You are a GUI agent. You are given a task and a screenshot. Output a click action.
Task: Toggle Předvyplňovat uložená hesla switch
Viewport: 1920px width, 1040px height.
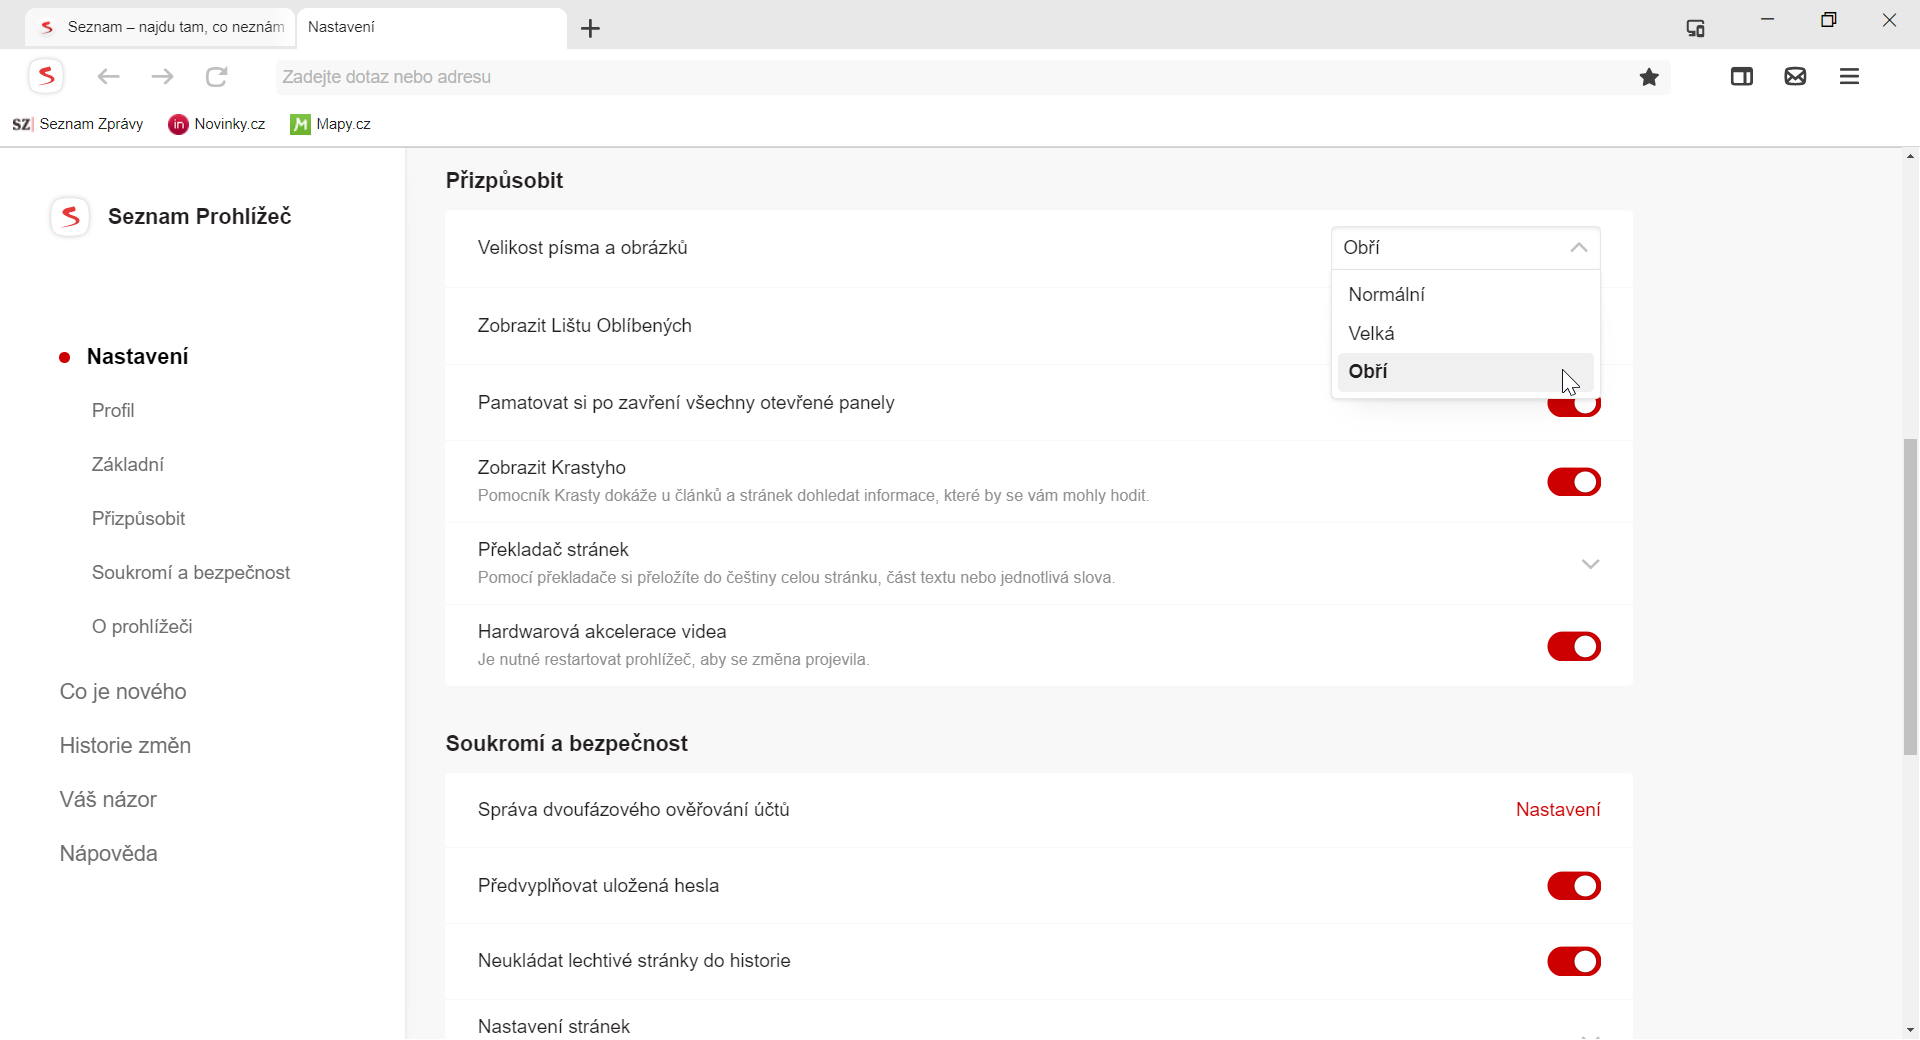coord(1574,886)
